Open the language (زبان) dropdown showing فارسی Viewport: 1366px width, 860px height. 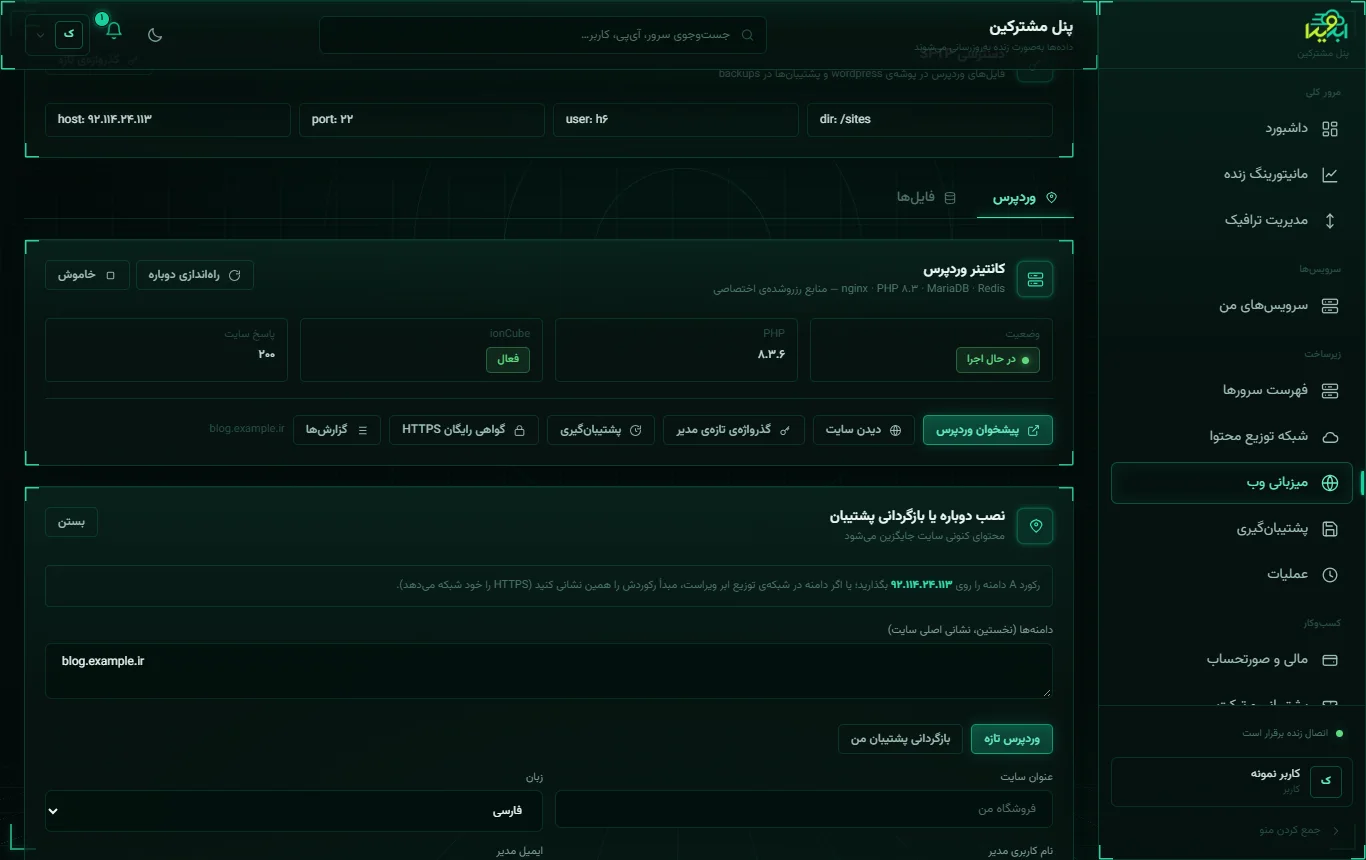[294, 810]
